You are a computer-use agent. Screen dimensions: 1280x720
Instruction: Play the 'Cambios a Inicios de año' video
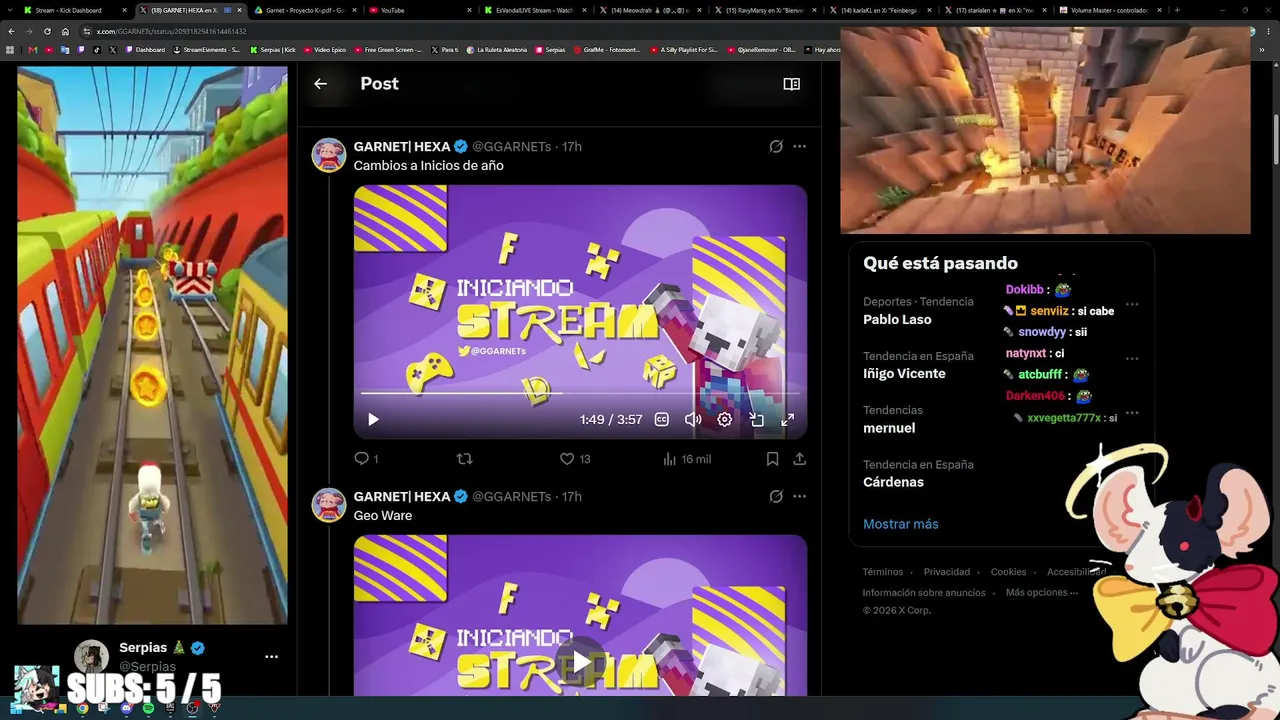(x=373, y=420)
